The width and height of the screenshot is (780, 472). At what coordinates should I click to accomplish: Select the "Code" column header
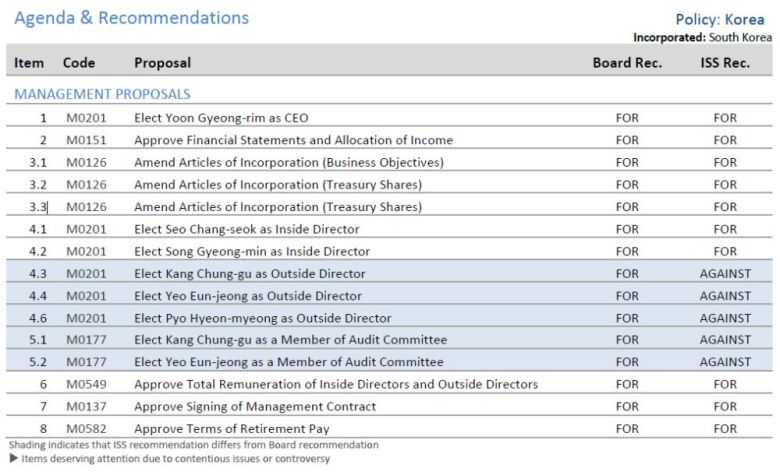(x=79, y=62)
